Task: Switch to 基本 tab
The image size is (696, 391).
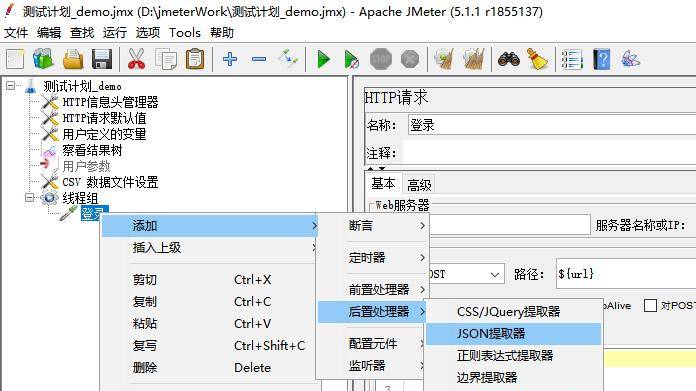Action: 383,183
